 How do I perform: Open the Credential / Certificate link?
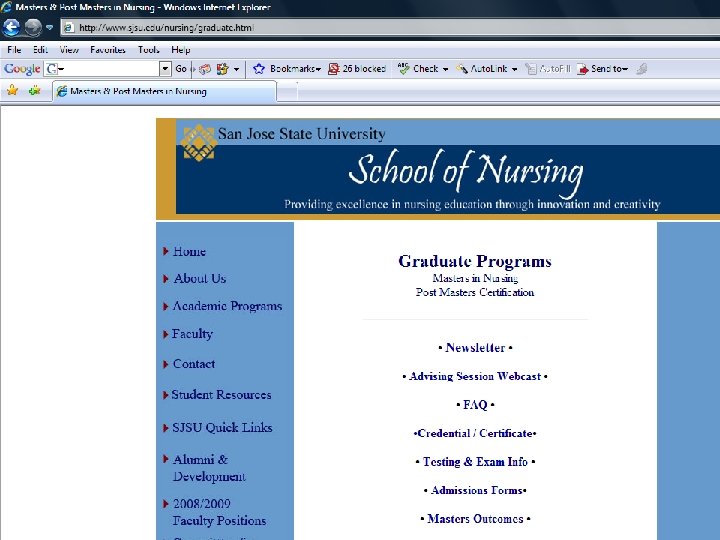[x=475, y=433]
